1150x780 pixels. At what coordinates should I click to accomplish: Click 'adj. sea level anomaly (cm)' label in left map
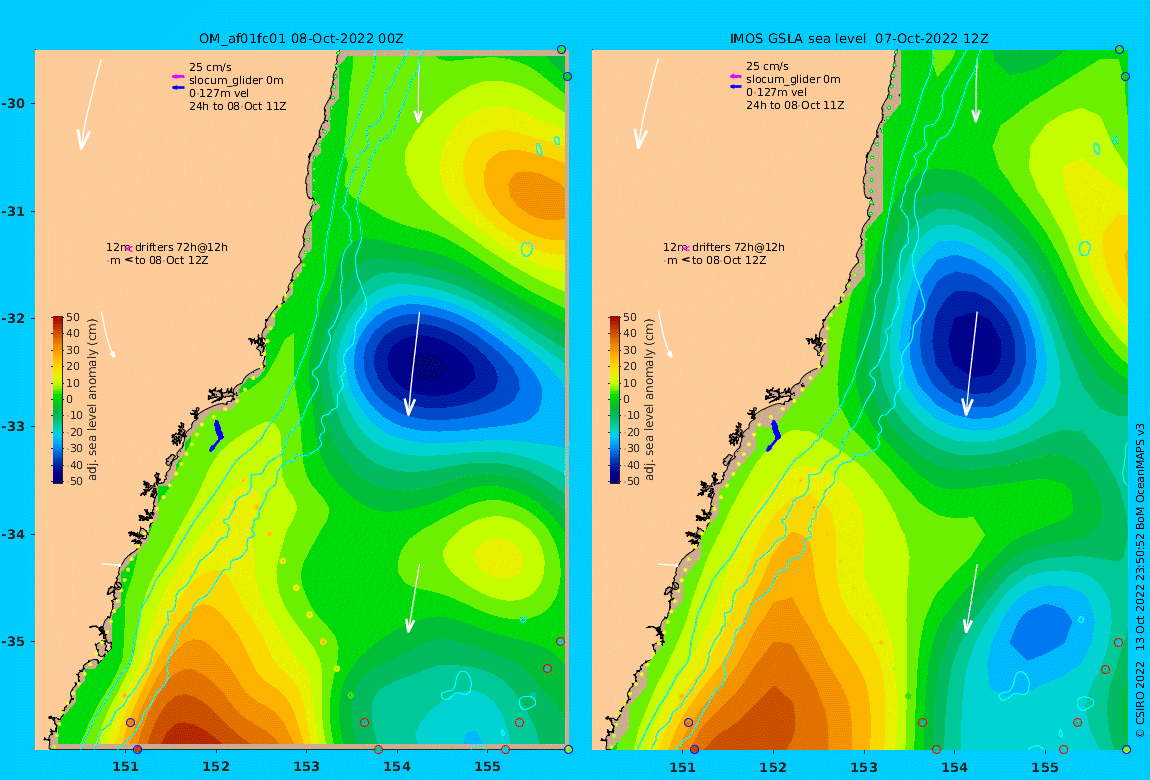click(x=92, y=400)
